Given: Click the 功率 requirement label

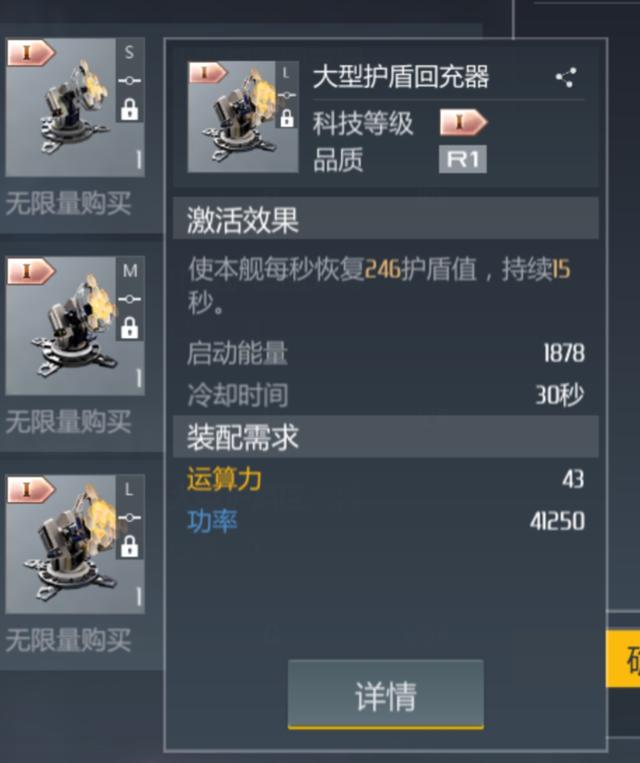Looking at the screenshot, I should (212, 521).
